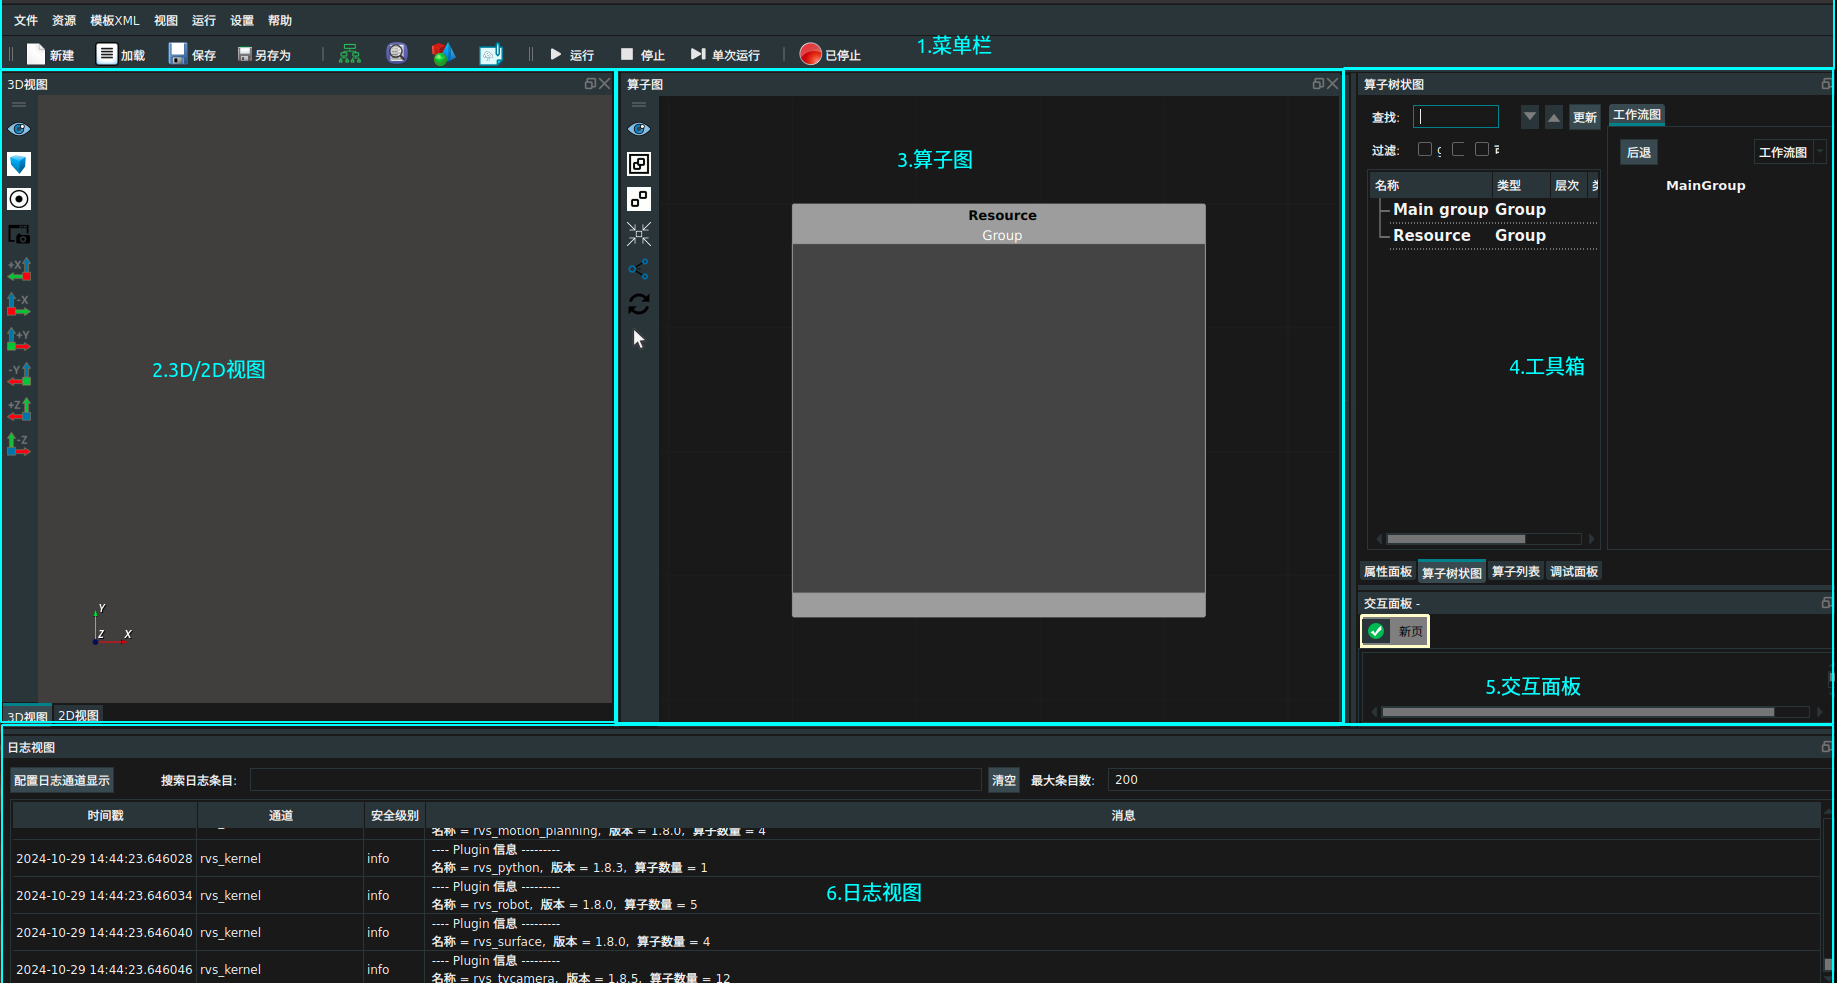Image resolution: width=1837 pixels, height=983 pixels.
Task: Trigger 单次运行 single-step run
Action: point(725,55)
